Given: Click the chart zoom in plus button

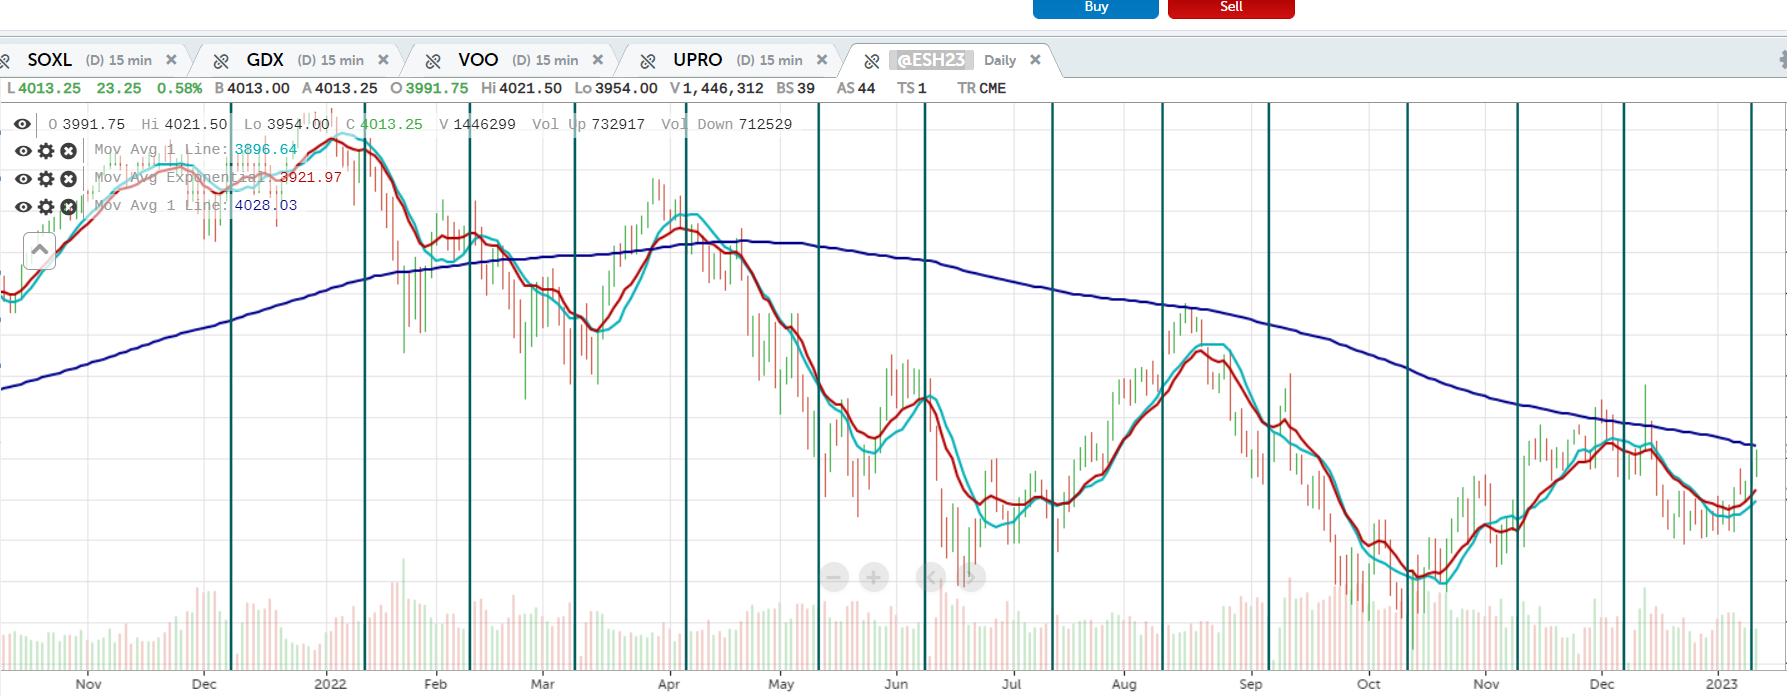Looking at the screenshot, I should tap(873, 577).
